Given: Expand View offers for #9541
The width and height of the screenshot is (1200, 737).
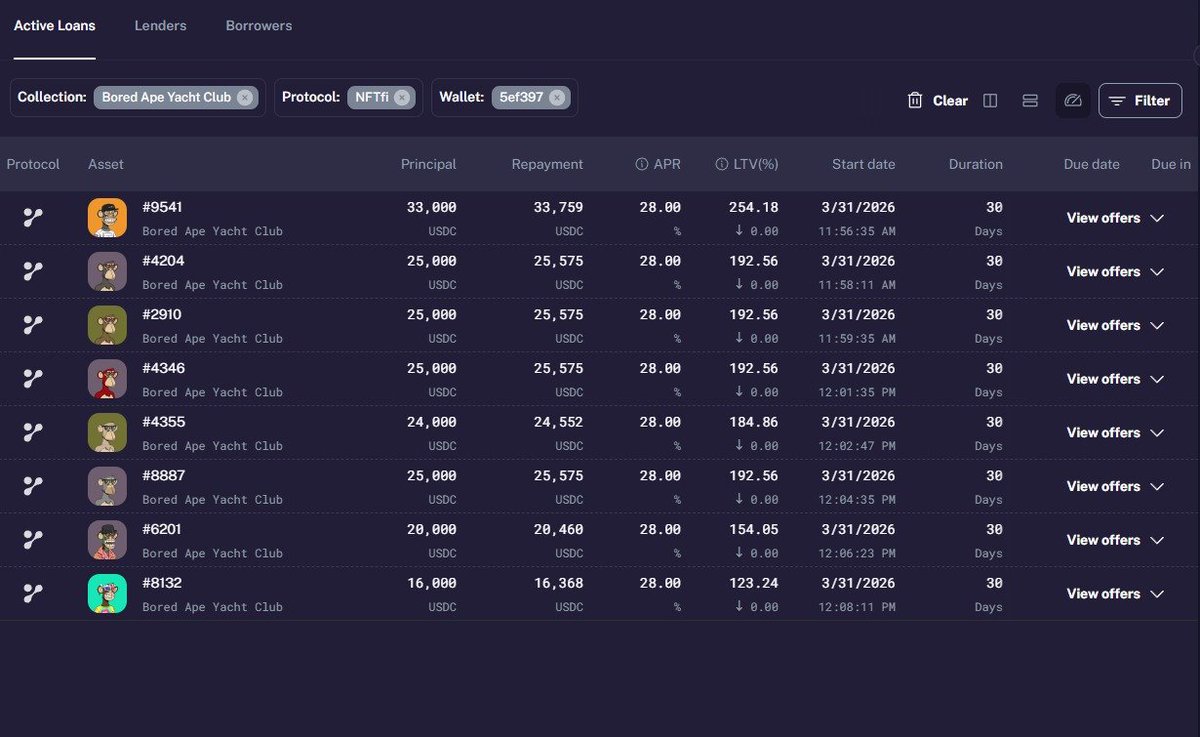Looking at the screenshot, I should 1115,218.
